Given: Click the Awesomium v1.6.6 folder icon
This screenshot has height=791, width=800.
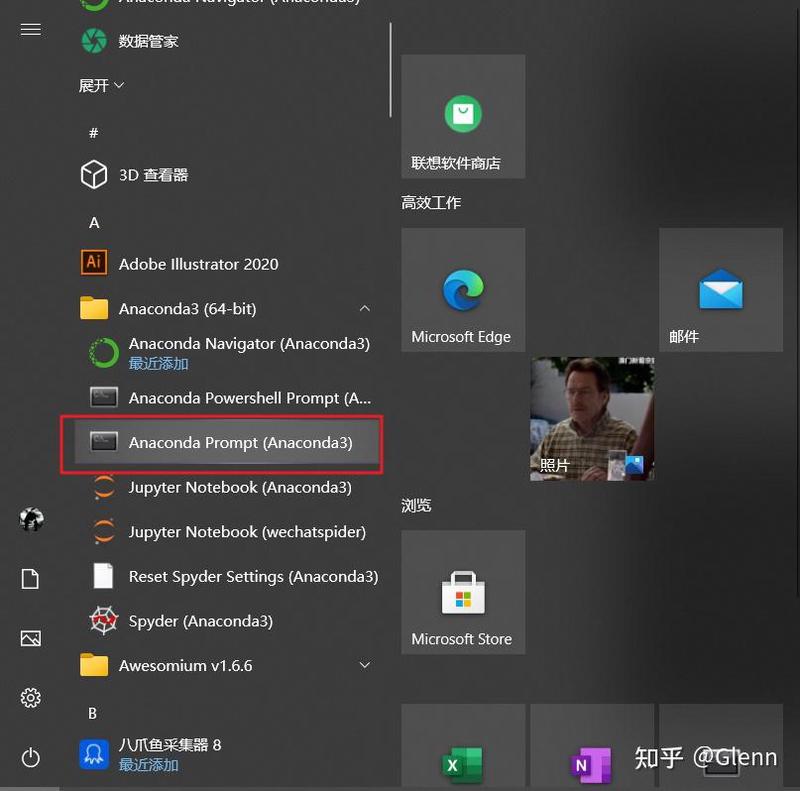Looking at the screenshot, I should [94, 664].
